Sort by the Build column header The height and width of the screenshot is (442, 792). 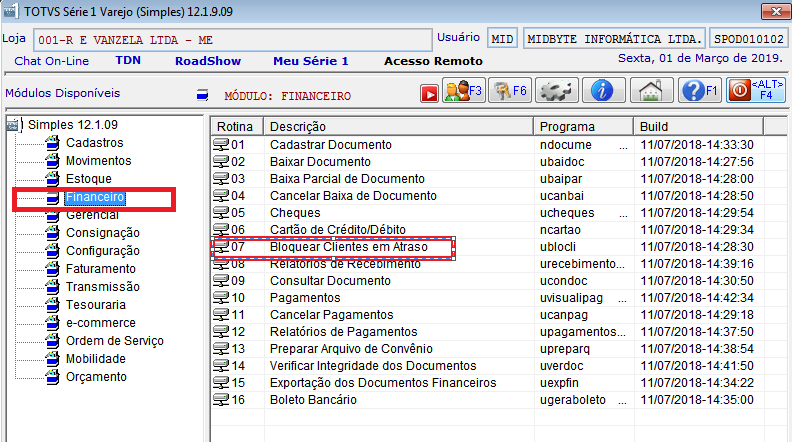699,126
